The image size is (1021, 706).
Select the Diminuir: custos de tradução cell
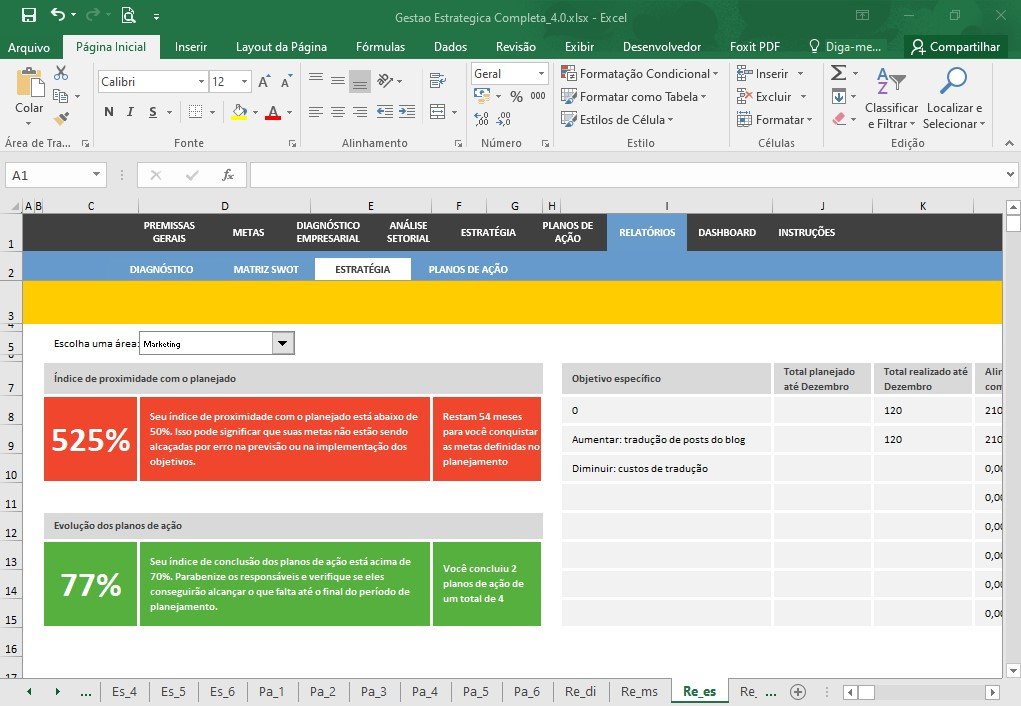(x=666, y=468)
